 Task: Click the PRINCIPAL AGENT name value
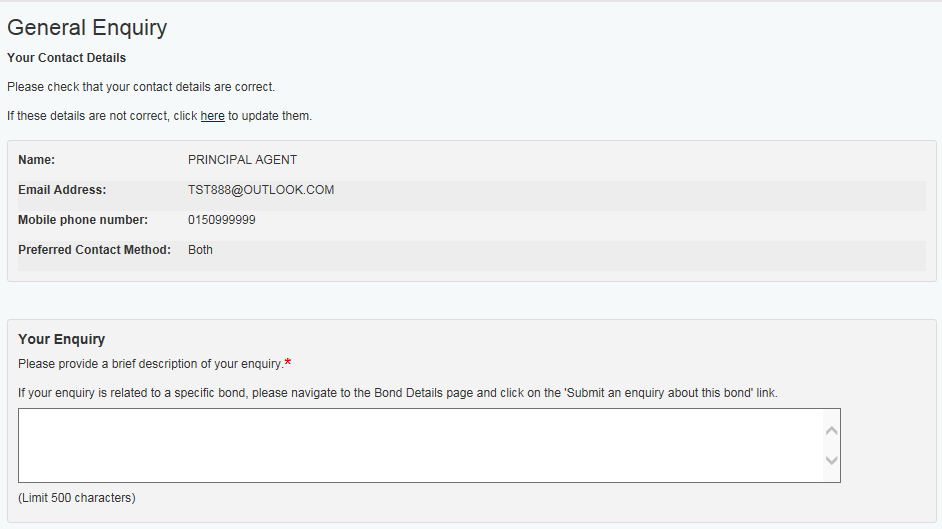pyautogui.click(x=242, y=160)
